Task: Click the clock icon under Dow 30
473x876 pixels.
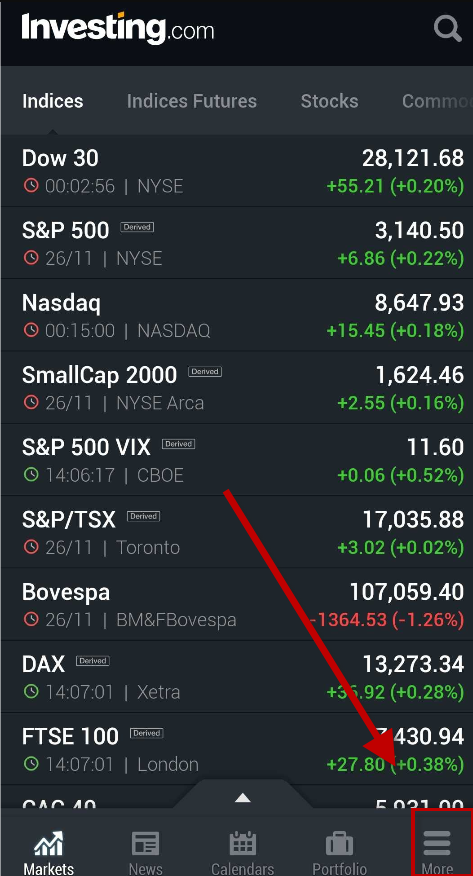Action: click(31, 185)
